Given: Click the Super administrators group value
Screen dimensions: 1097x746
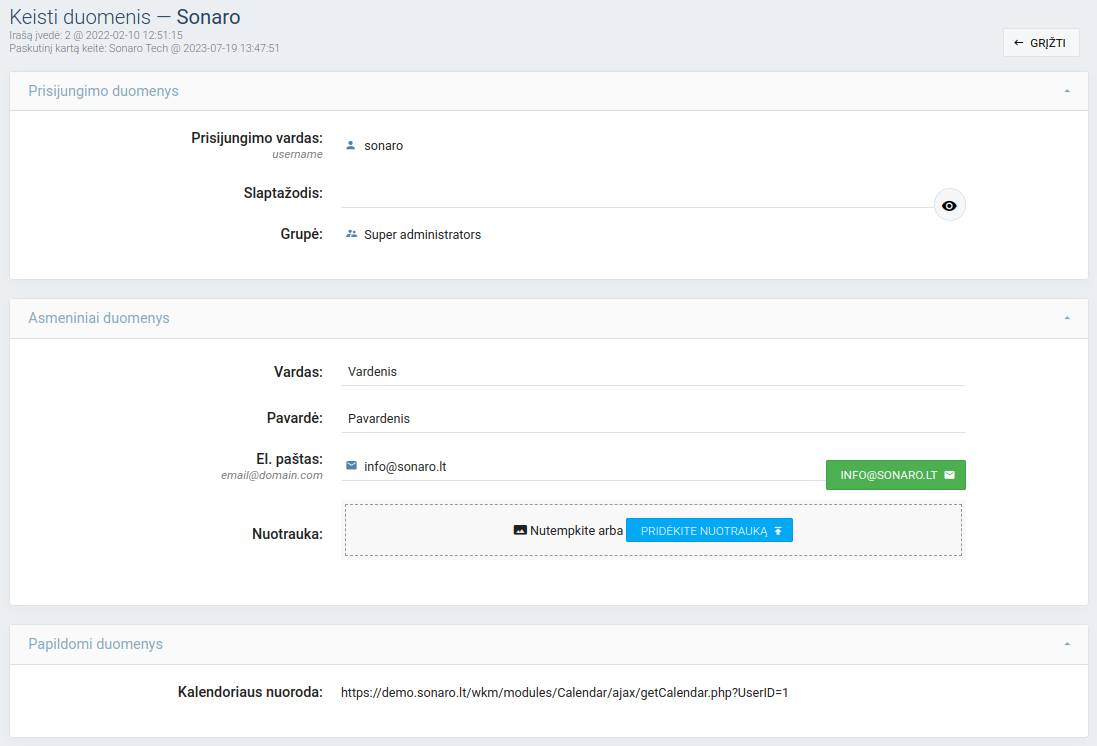Looking at the screenshot, I should [422, 234].
